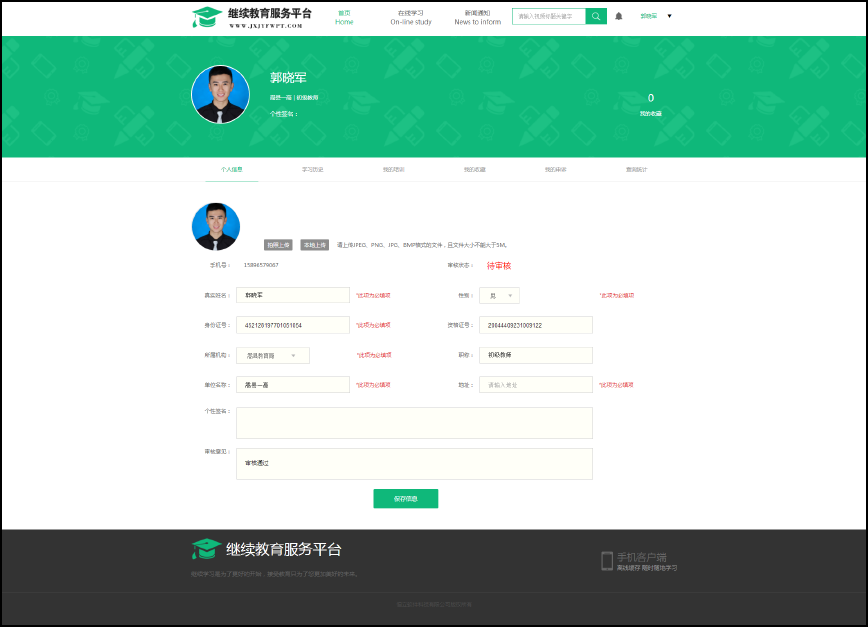Expand the user account dropdown arrow
Screen dimensions: 868x627
[669, 16]
